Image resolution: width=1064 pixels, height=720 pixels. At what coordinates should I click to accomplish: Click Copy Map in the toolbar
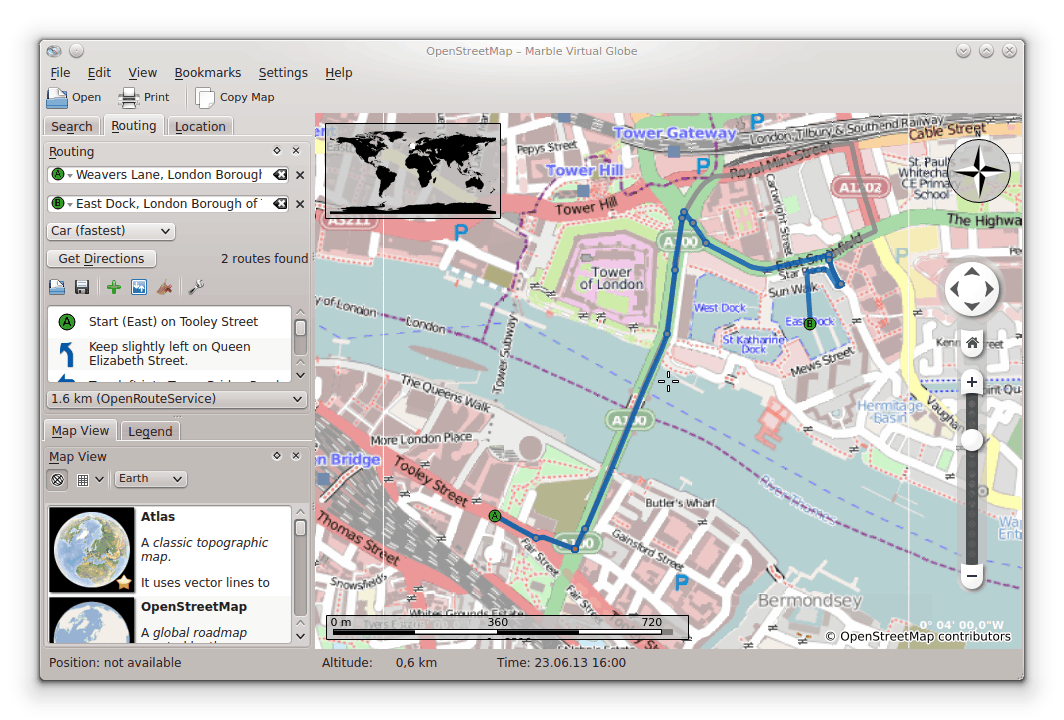point(235,98)
